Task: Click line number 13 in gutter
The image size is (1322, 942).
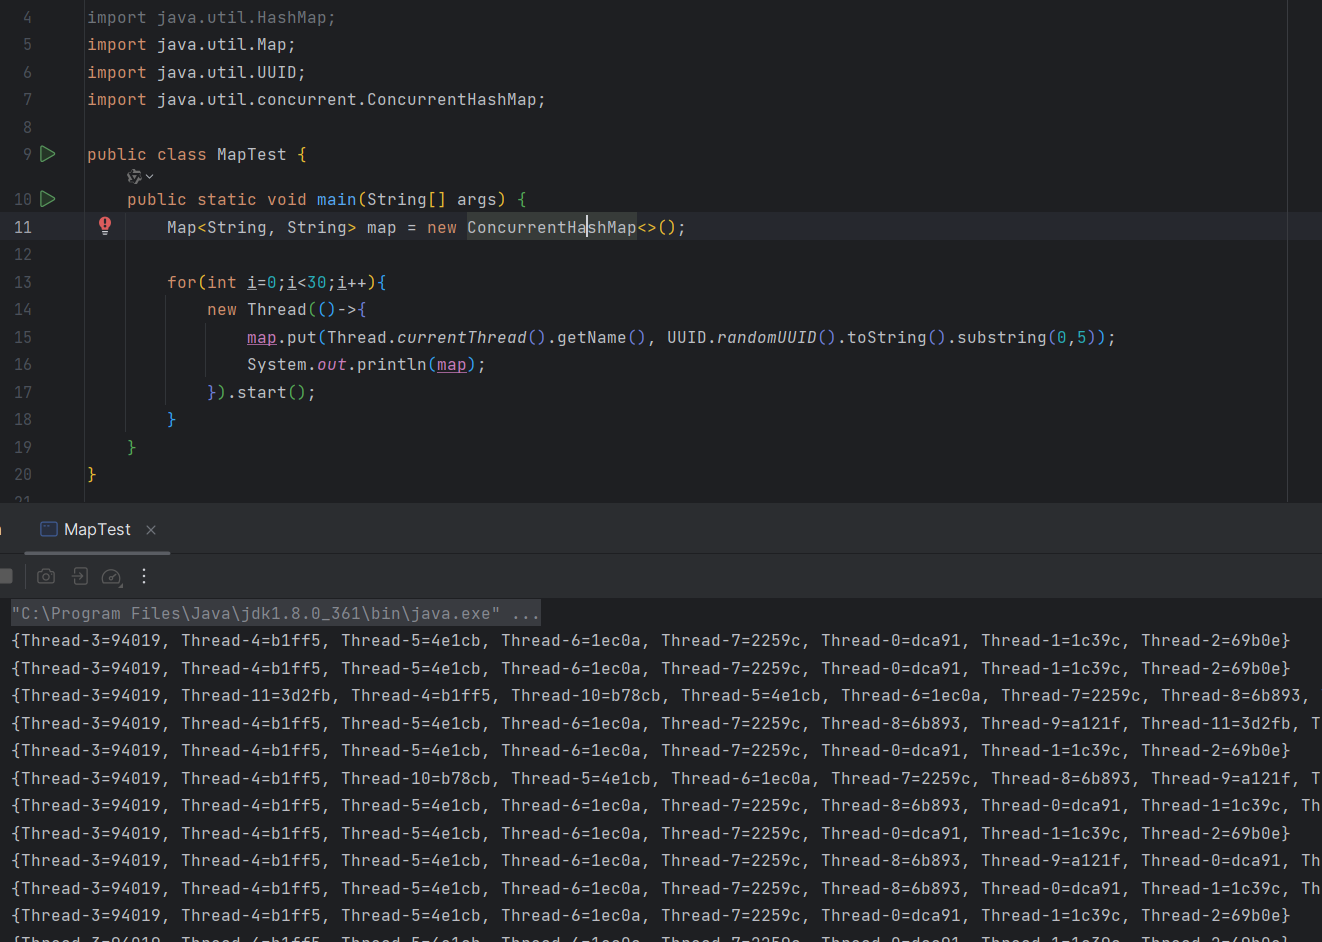Action: pyautogui.click(x=23, y=282)
